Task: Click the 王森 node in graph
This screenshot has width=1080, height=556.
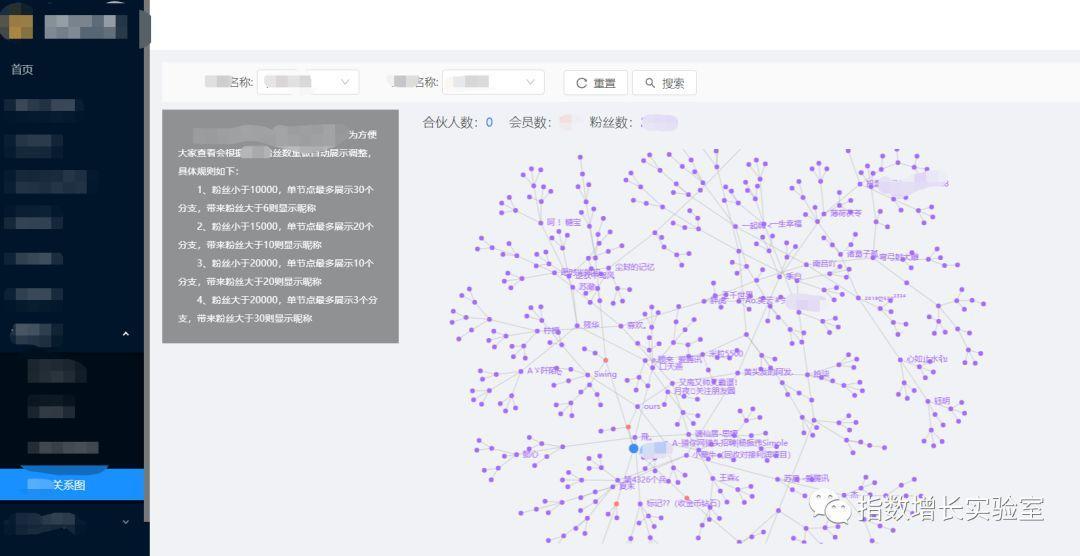Action: coord(729,478)
